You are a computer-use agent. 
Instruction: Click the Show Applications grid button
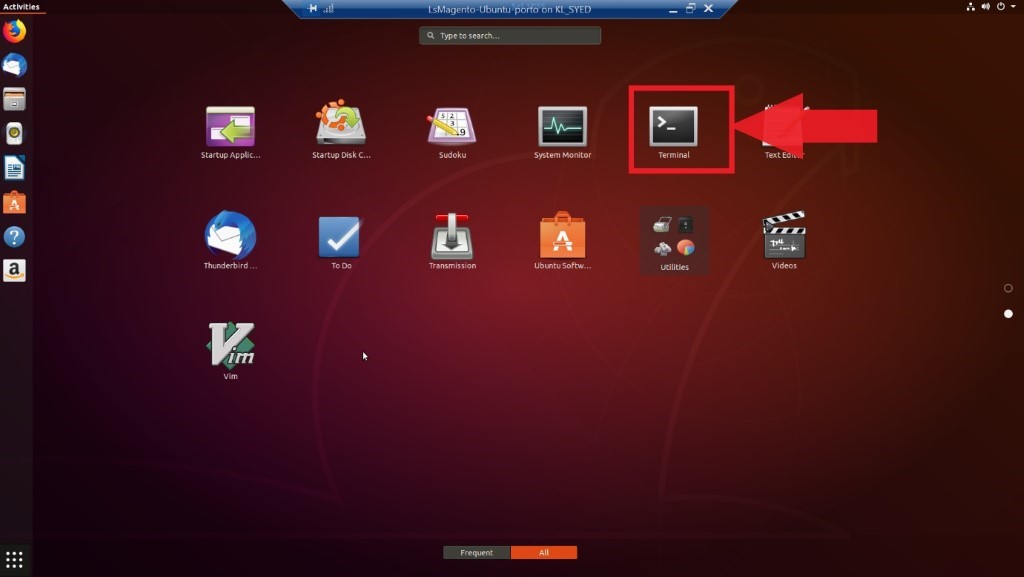point(14,559)
